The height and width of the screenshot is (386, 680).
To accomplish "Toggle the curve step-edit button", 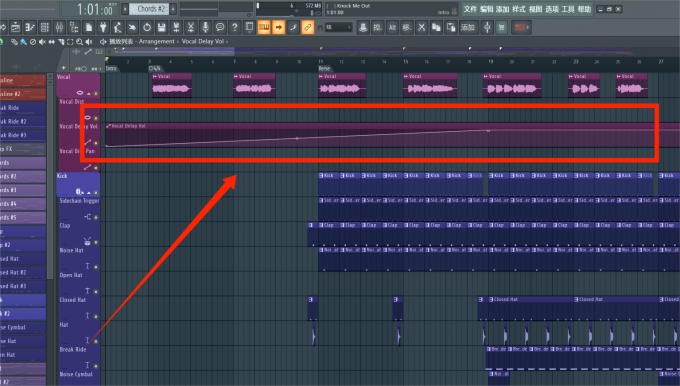I will 293,27.
